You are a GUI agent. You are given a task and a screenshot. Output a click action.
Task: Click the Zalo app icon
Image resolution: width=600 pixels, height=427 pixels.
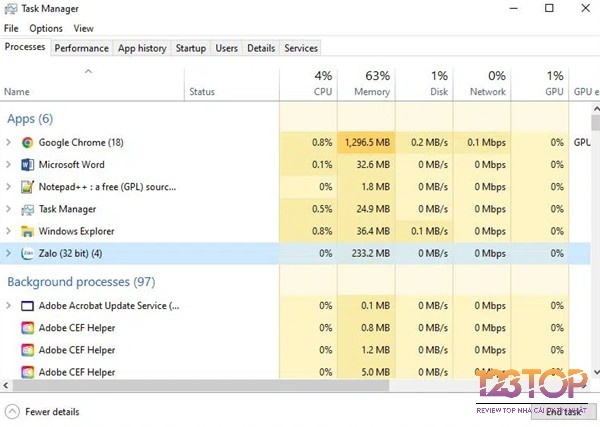click(x=27, y=254)
